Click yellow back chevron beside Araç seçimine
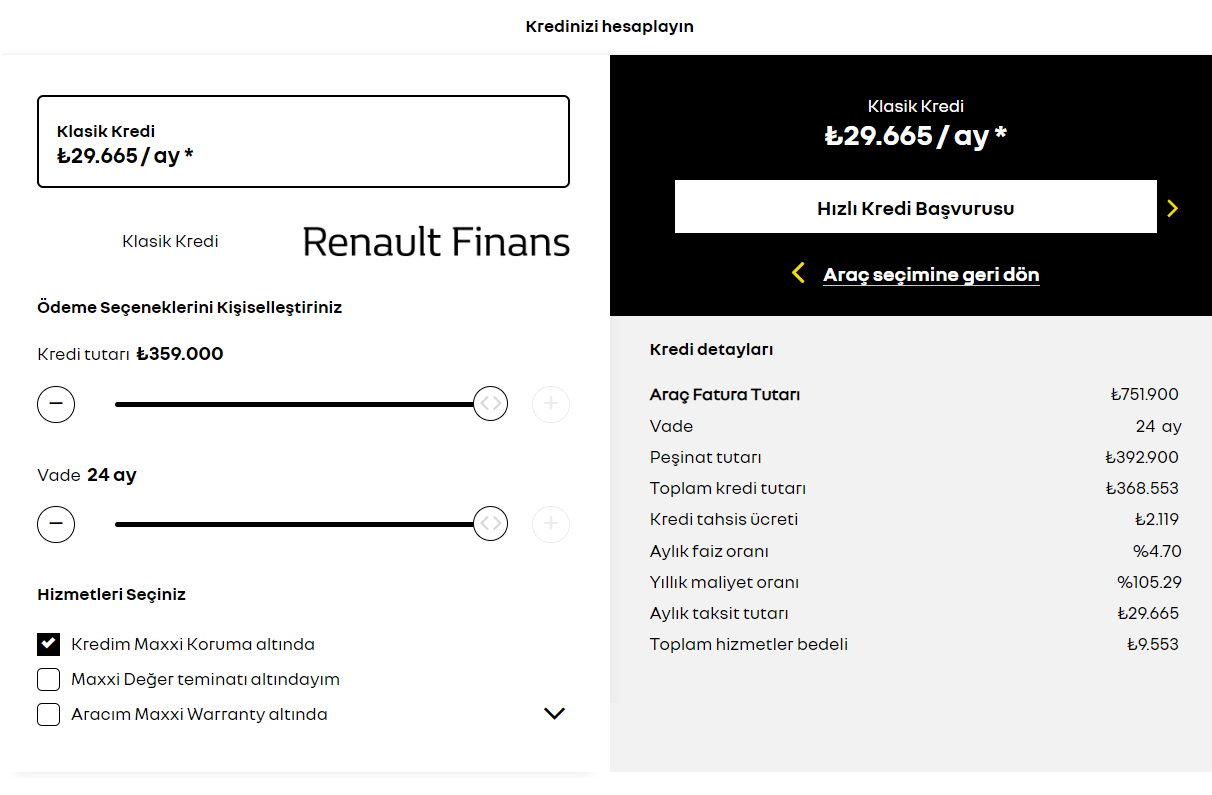1212x795 pixels. pos(798,273)
